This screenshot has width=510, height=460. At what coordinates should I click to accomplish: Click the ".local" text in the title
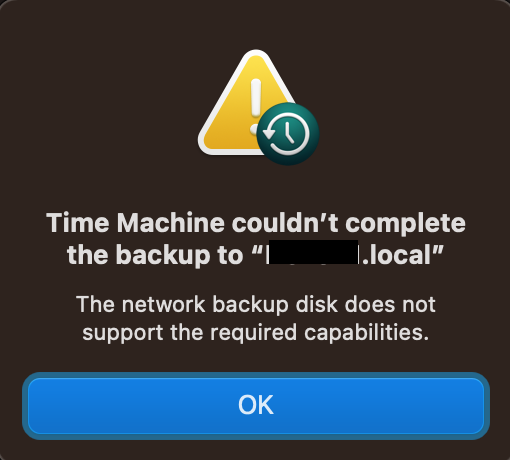(x=397, y=255)
